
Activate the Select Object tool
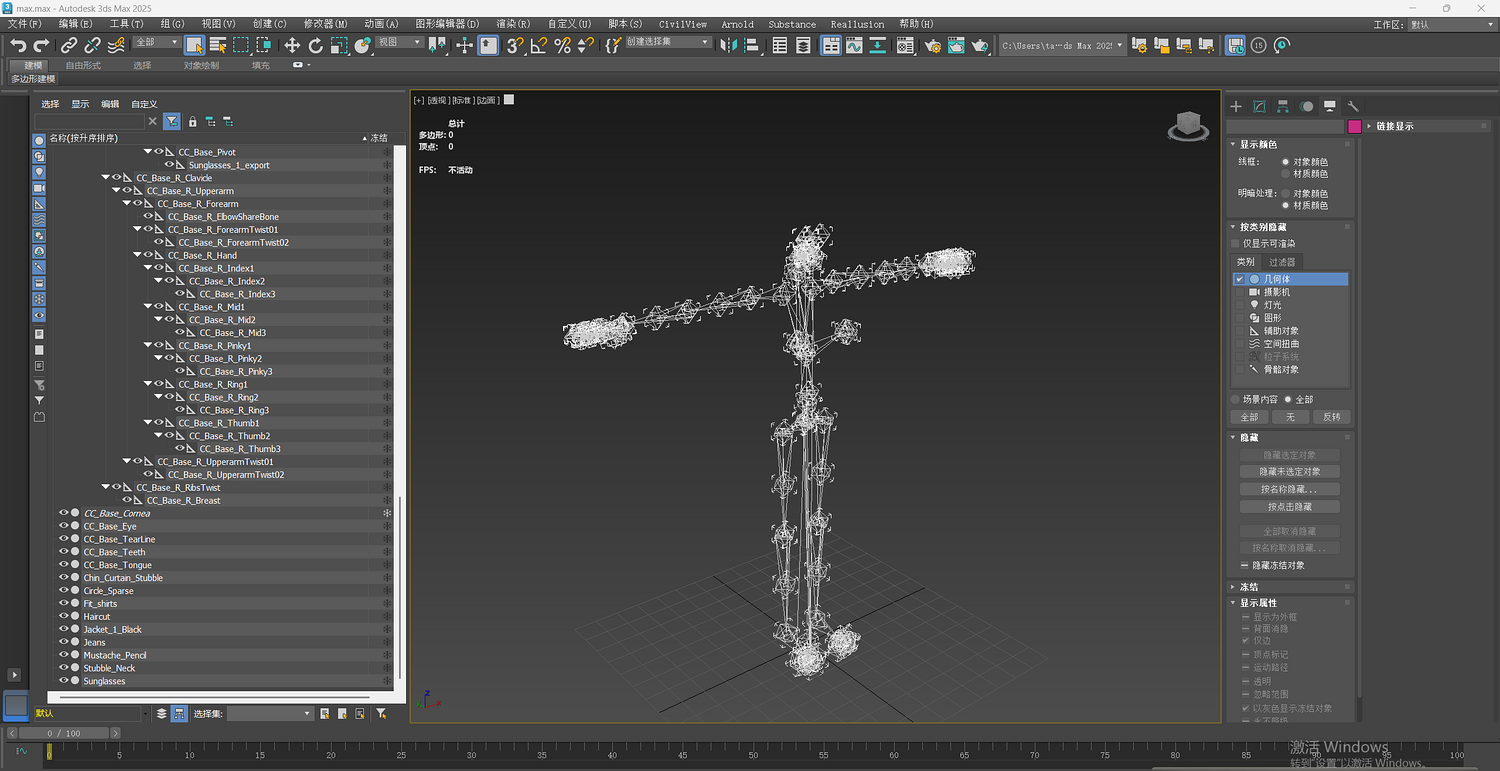tap(194, 45)
